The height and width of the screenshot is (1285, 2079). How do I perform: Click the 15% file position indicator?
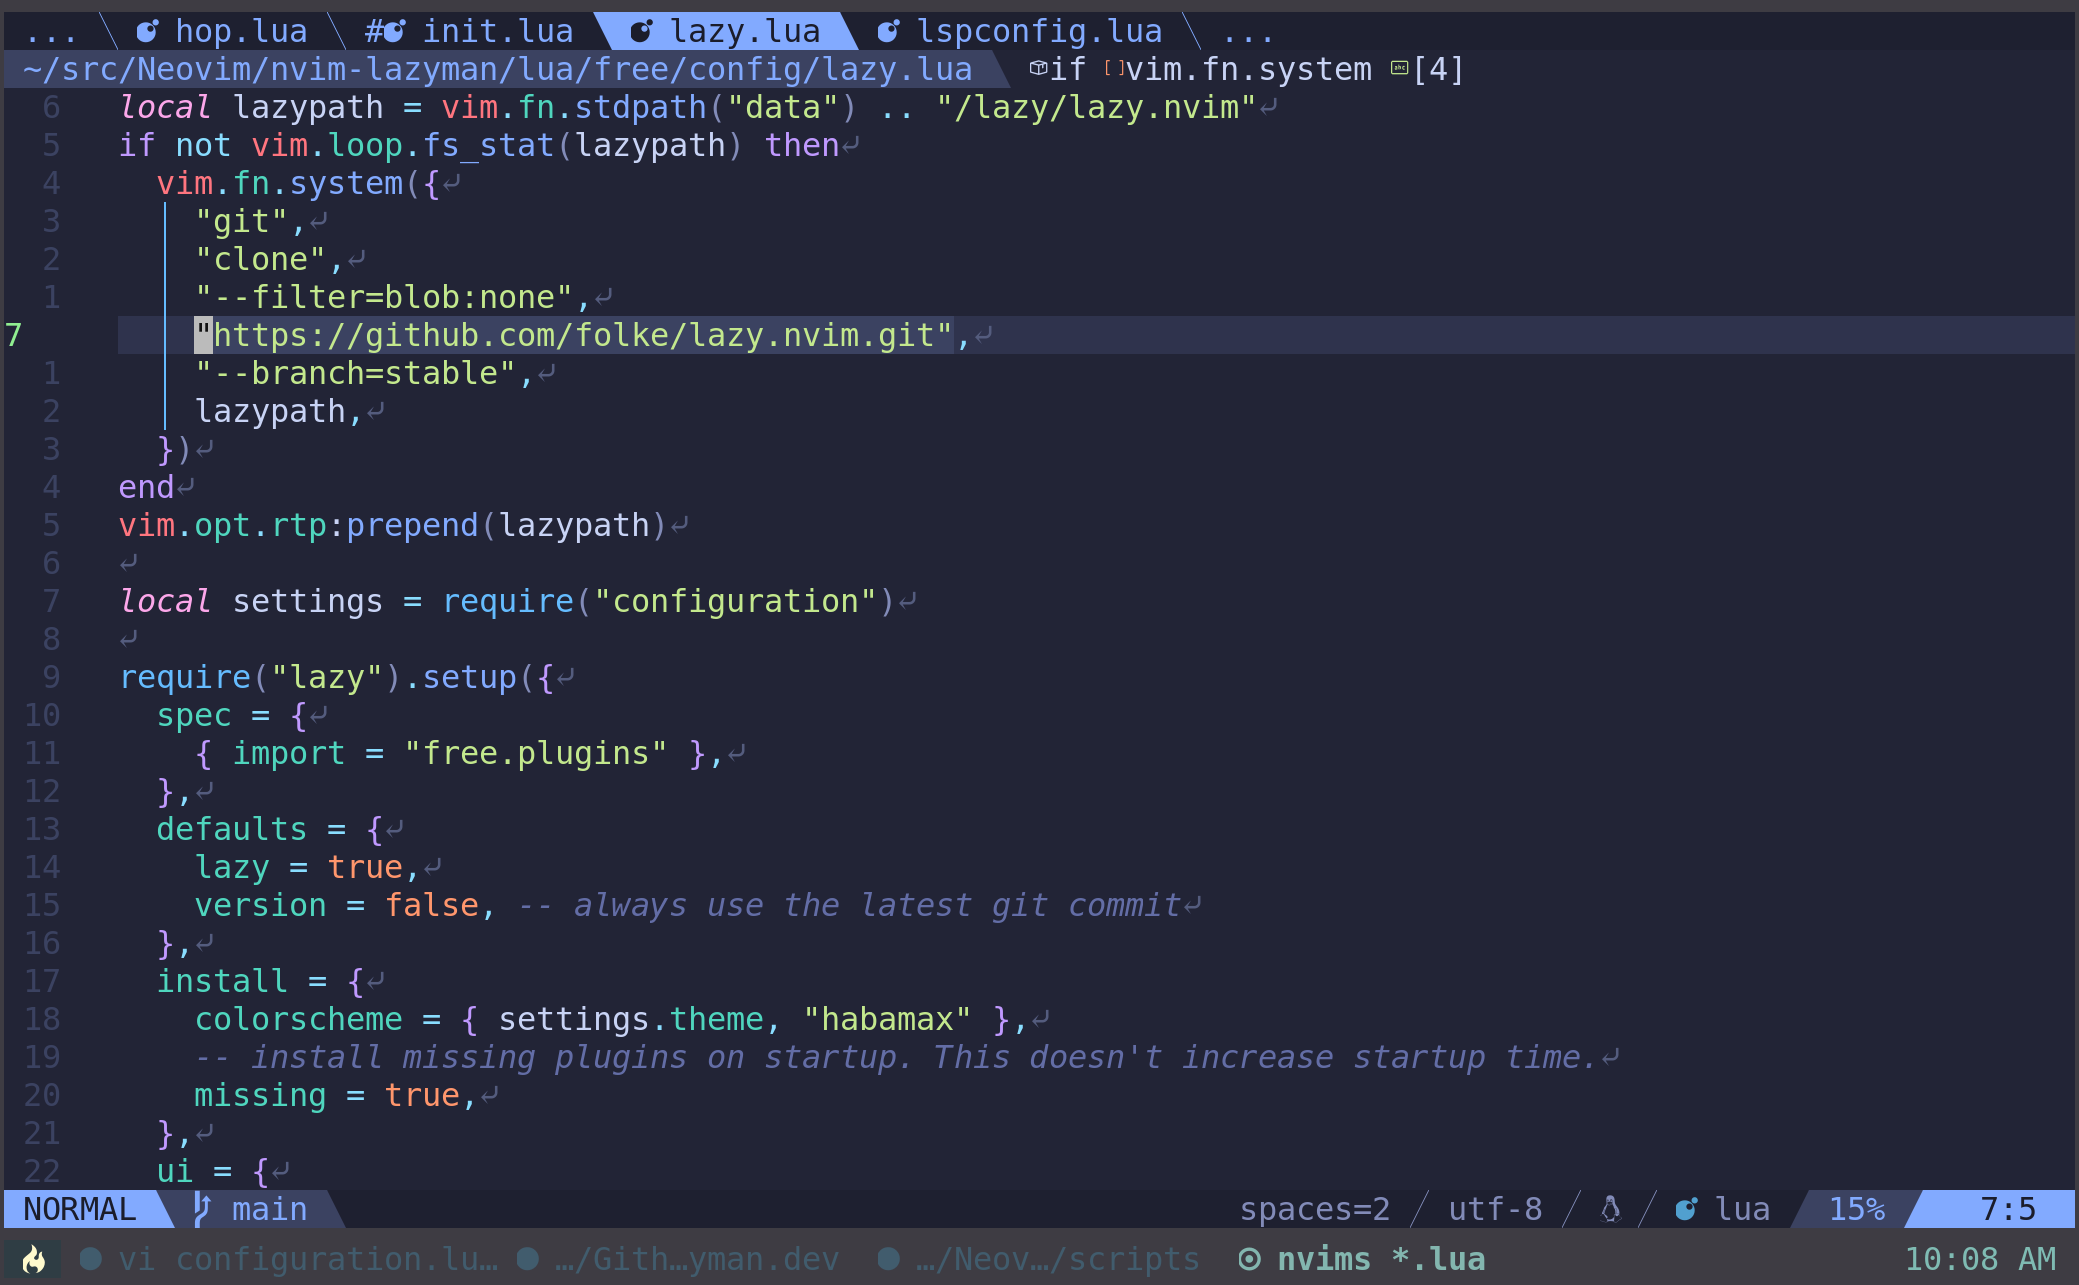click(x=1856, y=1209)
